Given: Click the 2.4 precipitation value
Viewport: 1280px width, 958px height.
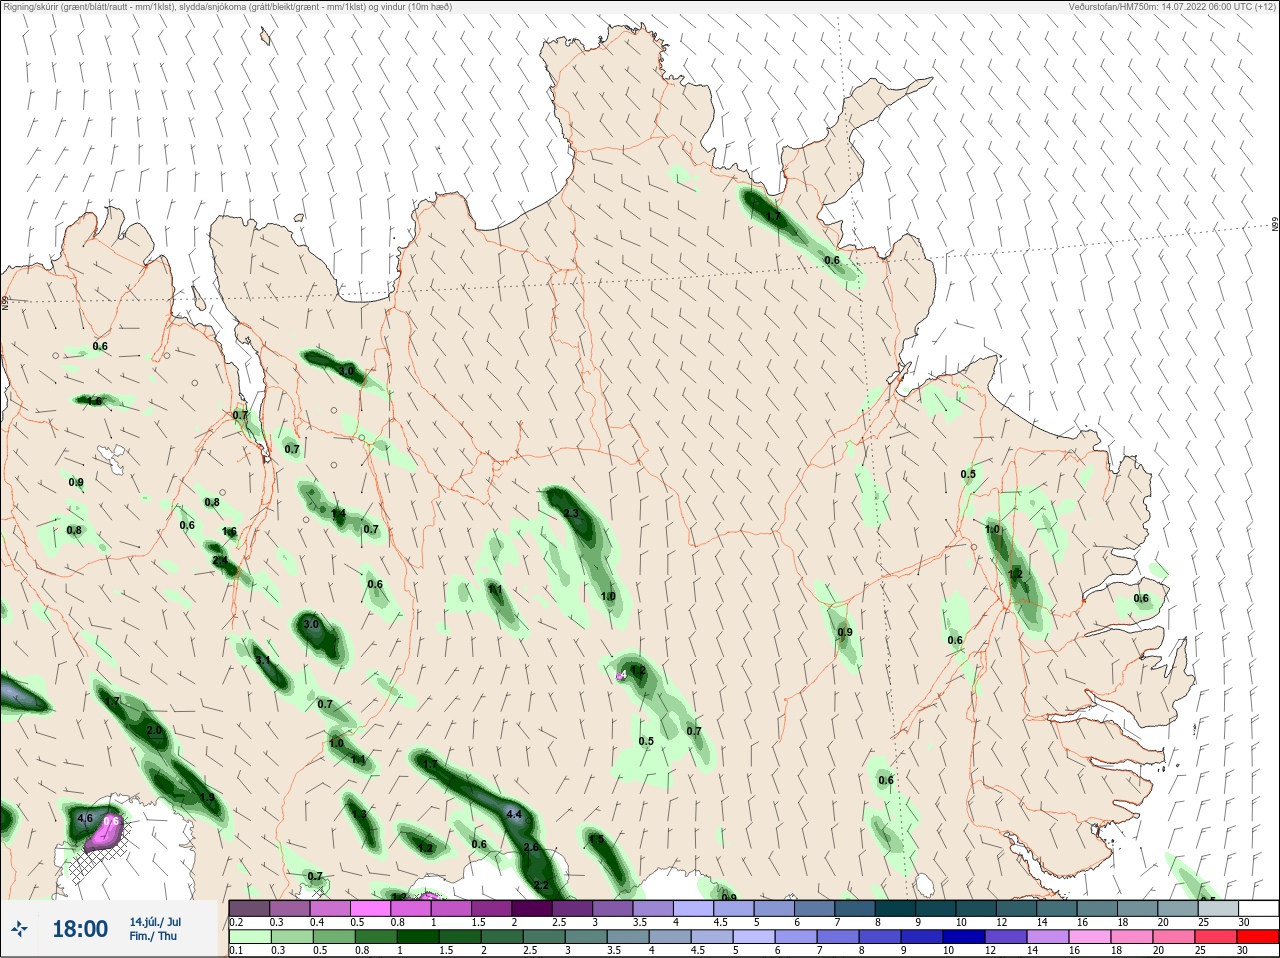Looking at the screenshot, I should pyautogui.click(x=220, y=561).
